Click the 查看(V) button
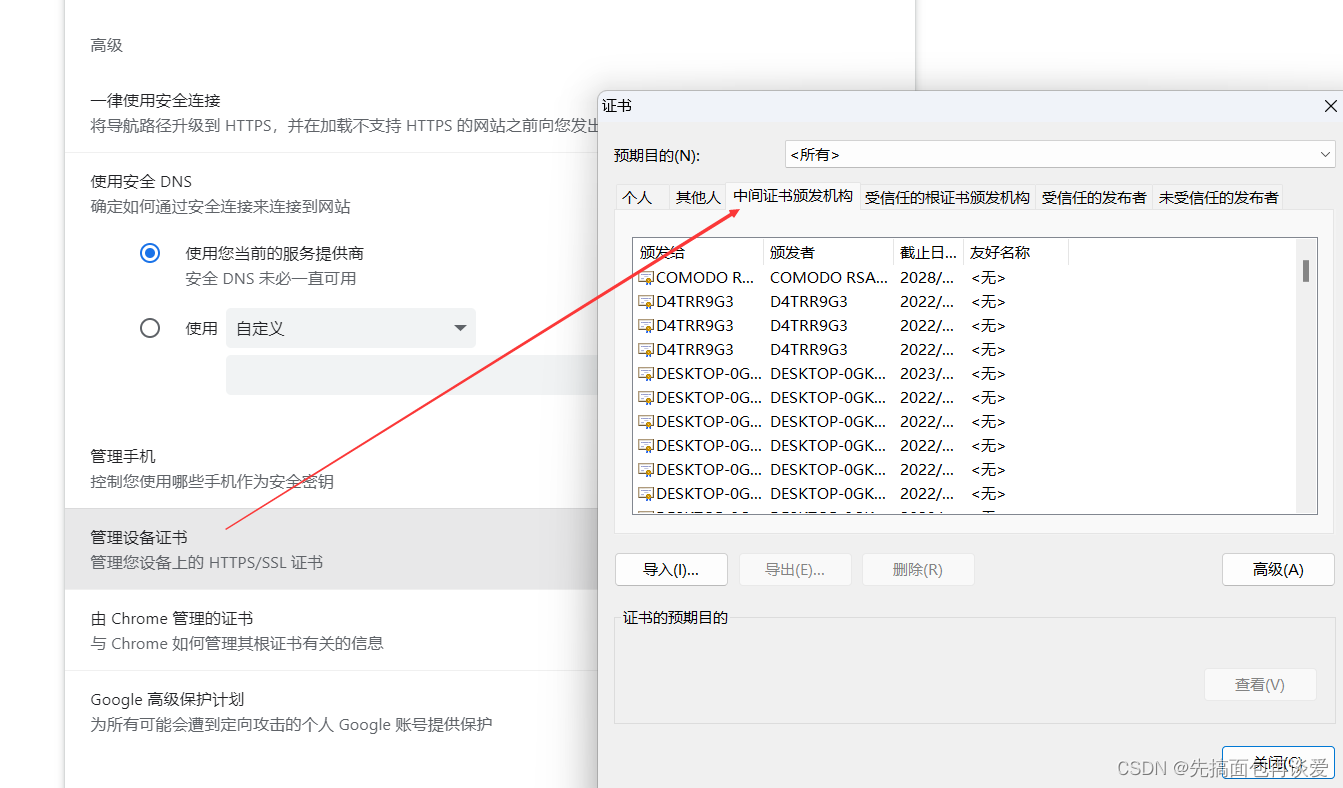Viewport: 1343px width, 788px height. point(1260,685)
